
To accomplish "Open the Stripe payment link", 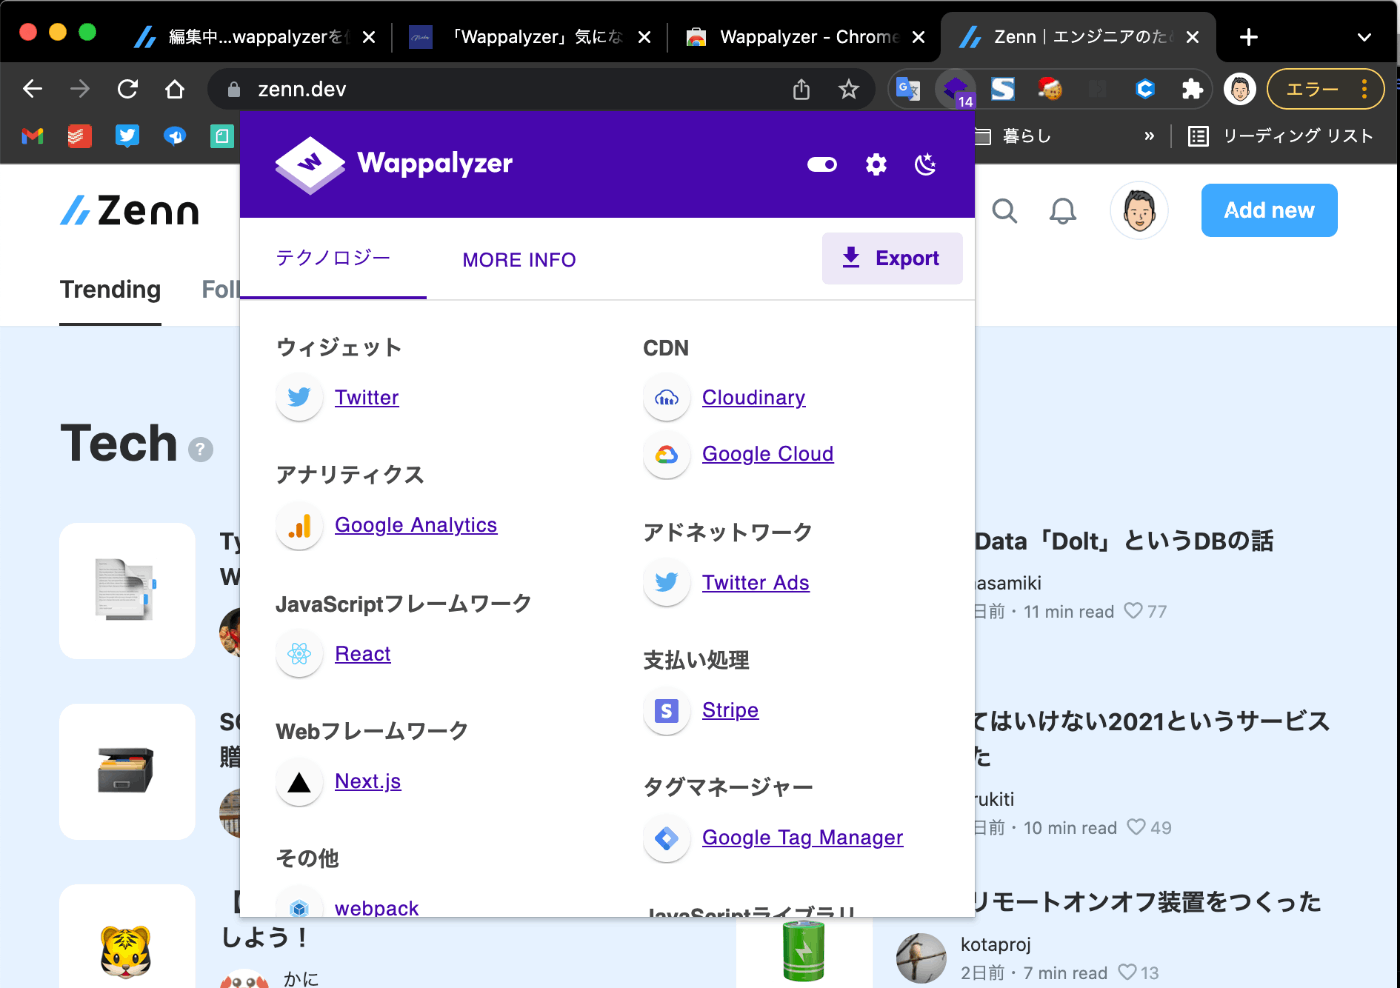I will [x=730, y=709].
